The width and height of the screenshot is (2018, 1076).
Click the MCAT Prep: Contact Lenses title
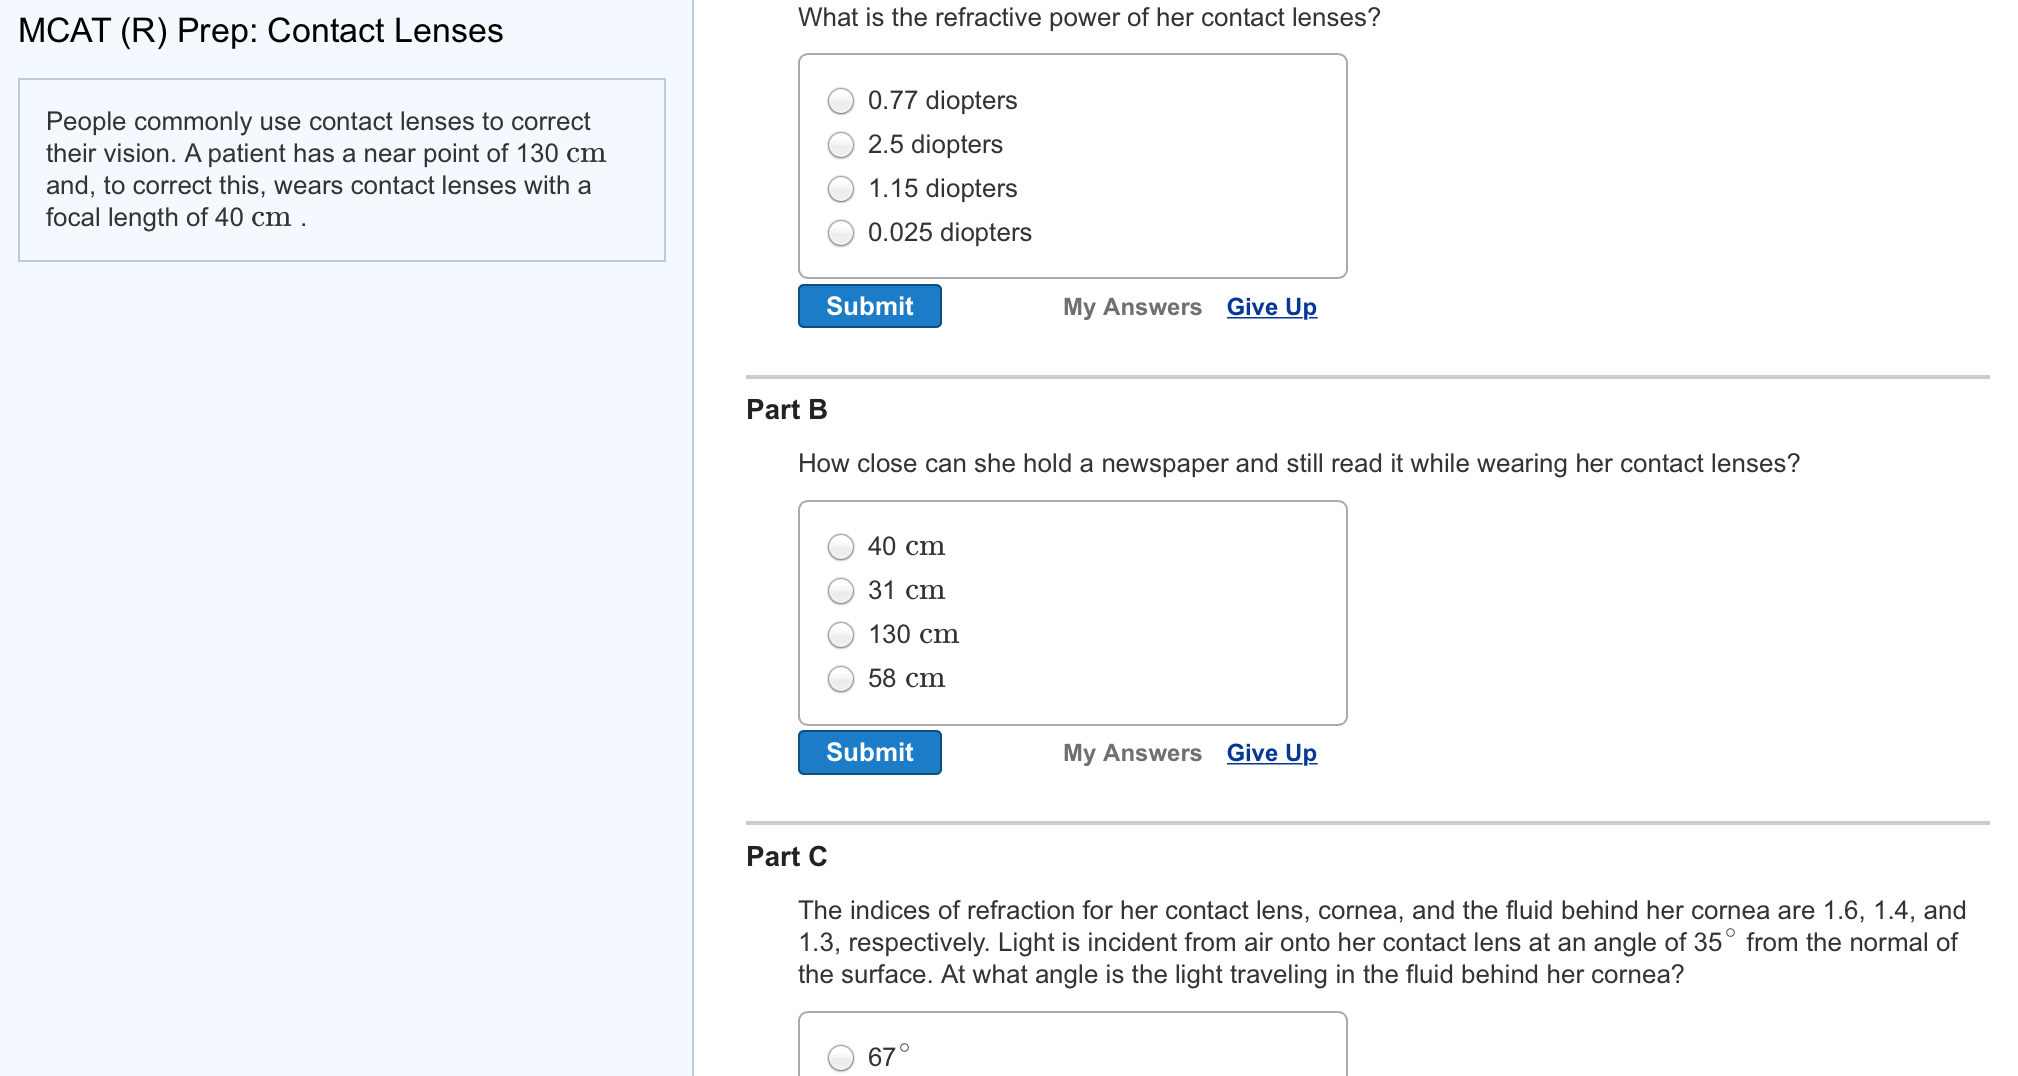click(261, 31)
